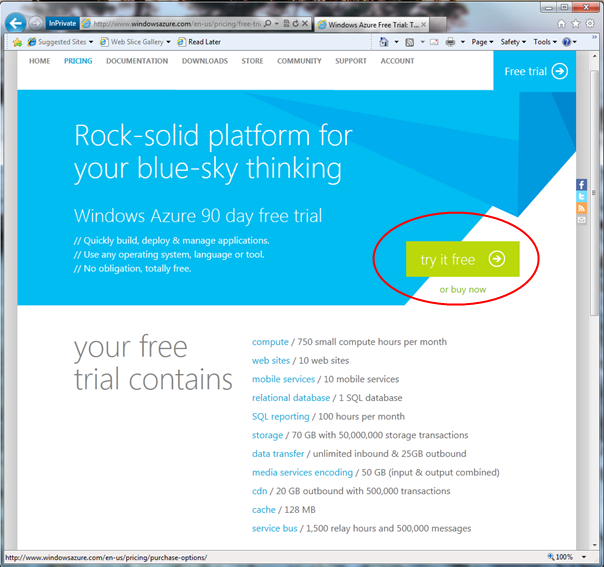Open the Suggested Sites favorites item
The width and height of the screenshot is (604, 567).
60,42
